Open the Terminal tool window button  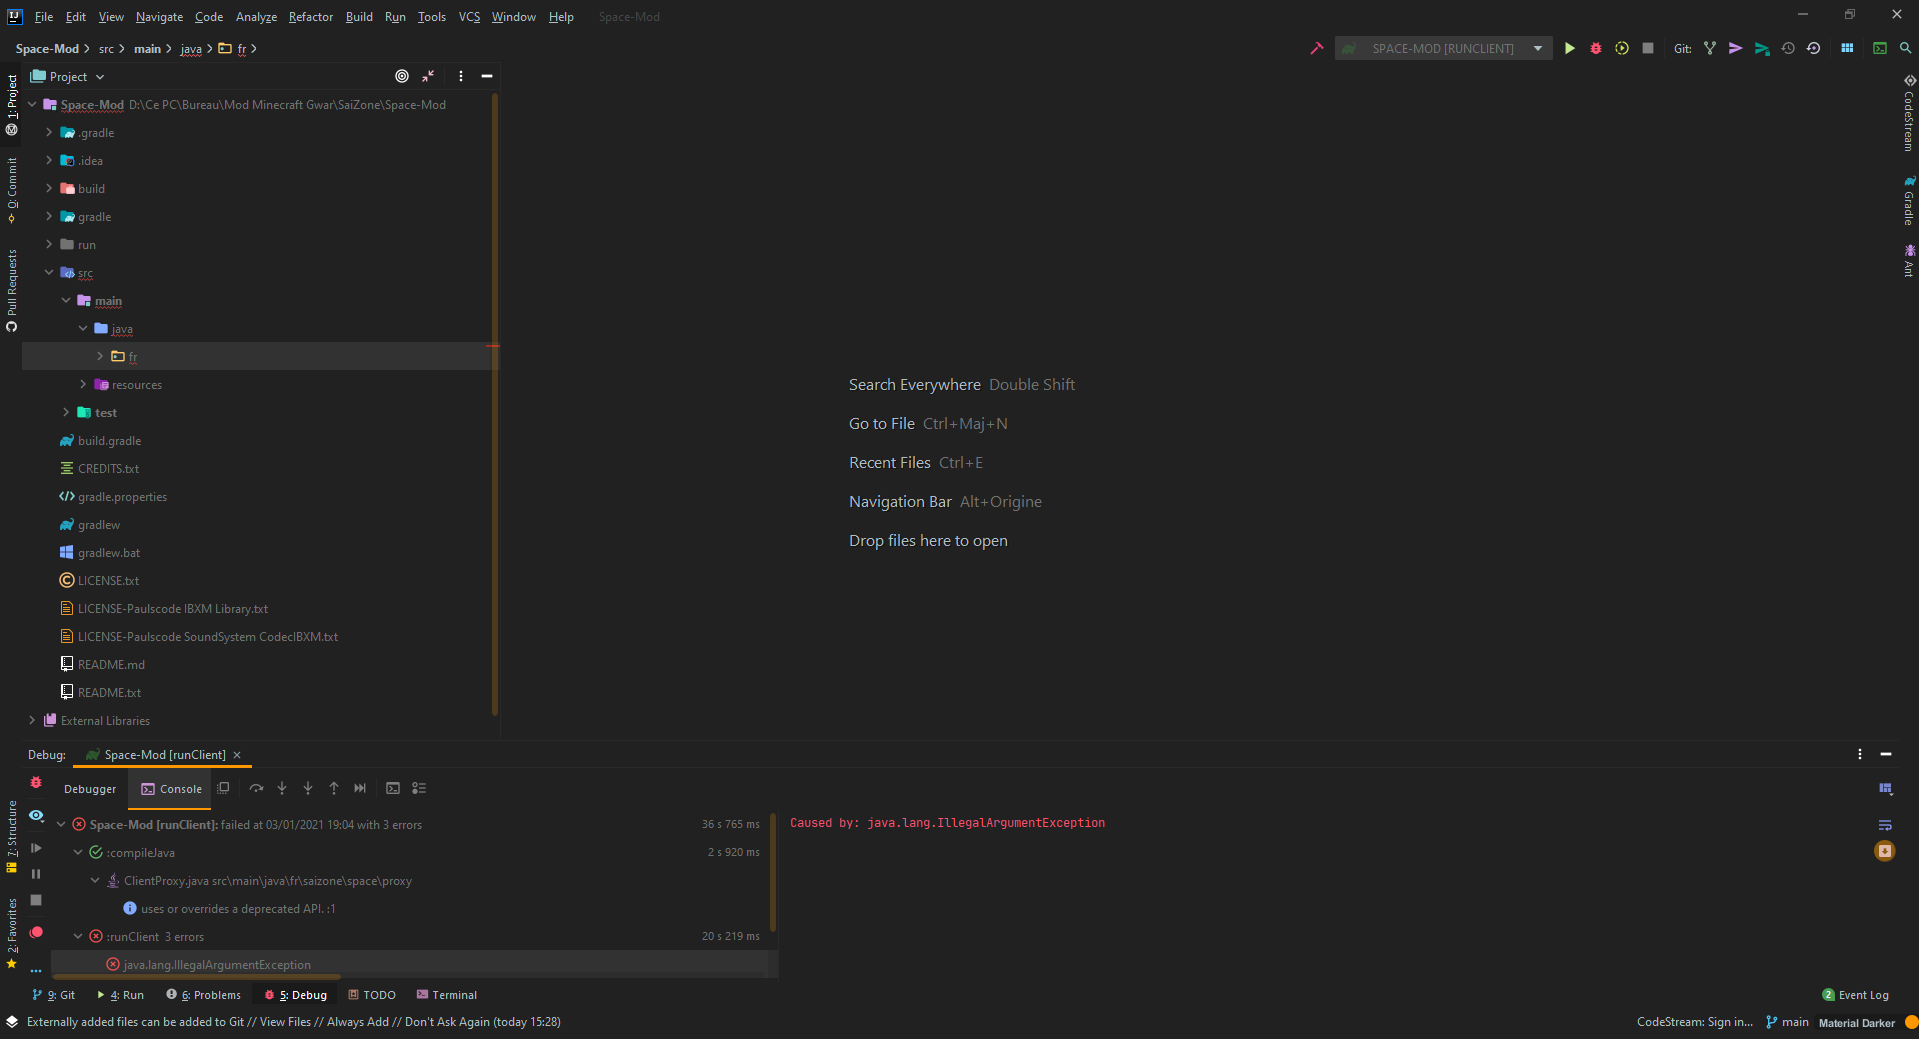(x=447, y=995)
